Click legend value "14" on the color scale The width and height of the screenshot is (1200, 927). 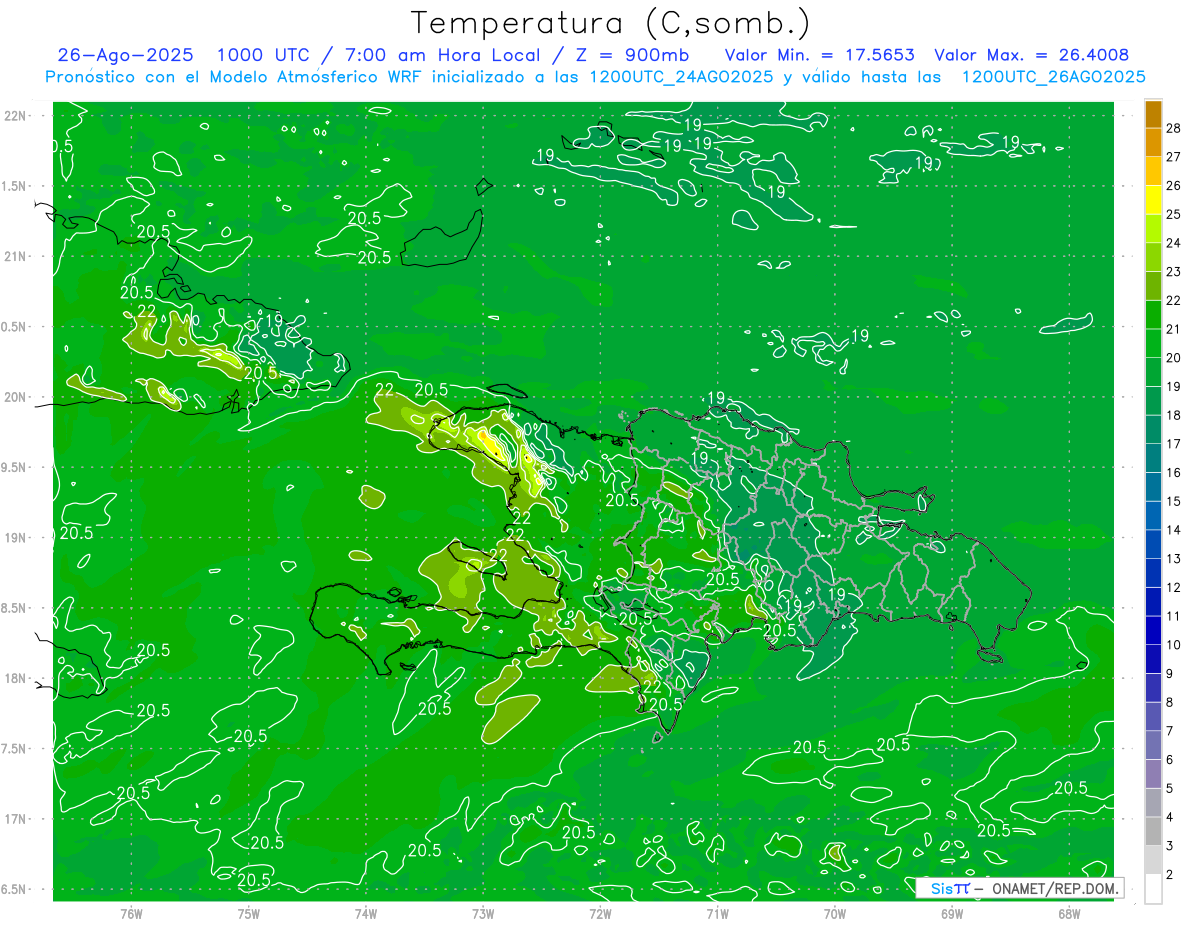1175,530
